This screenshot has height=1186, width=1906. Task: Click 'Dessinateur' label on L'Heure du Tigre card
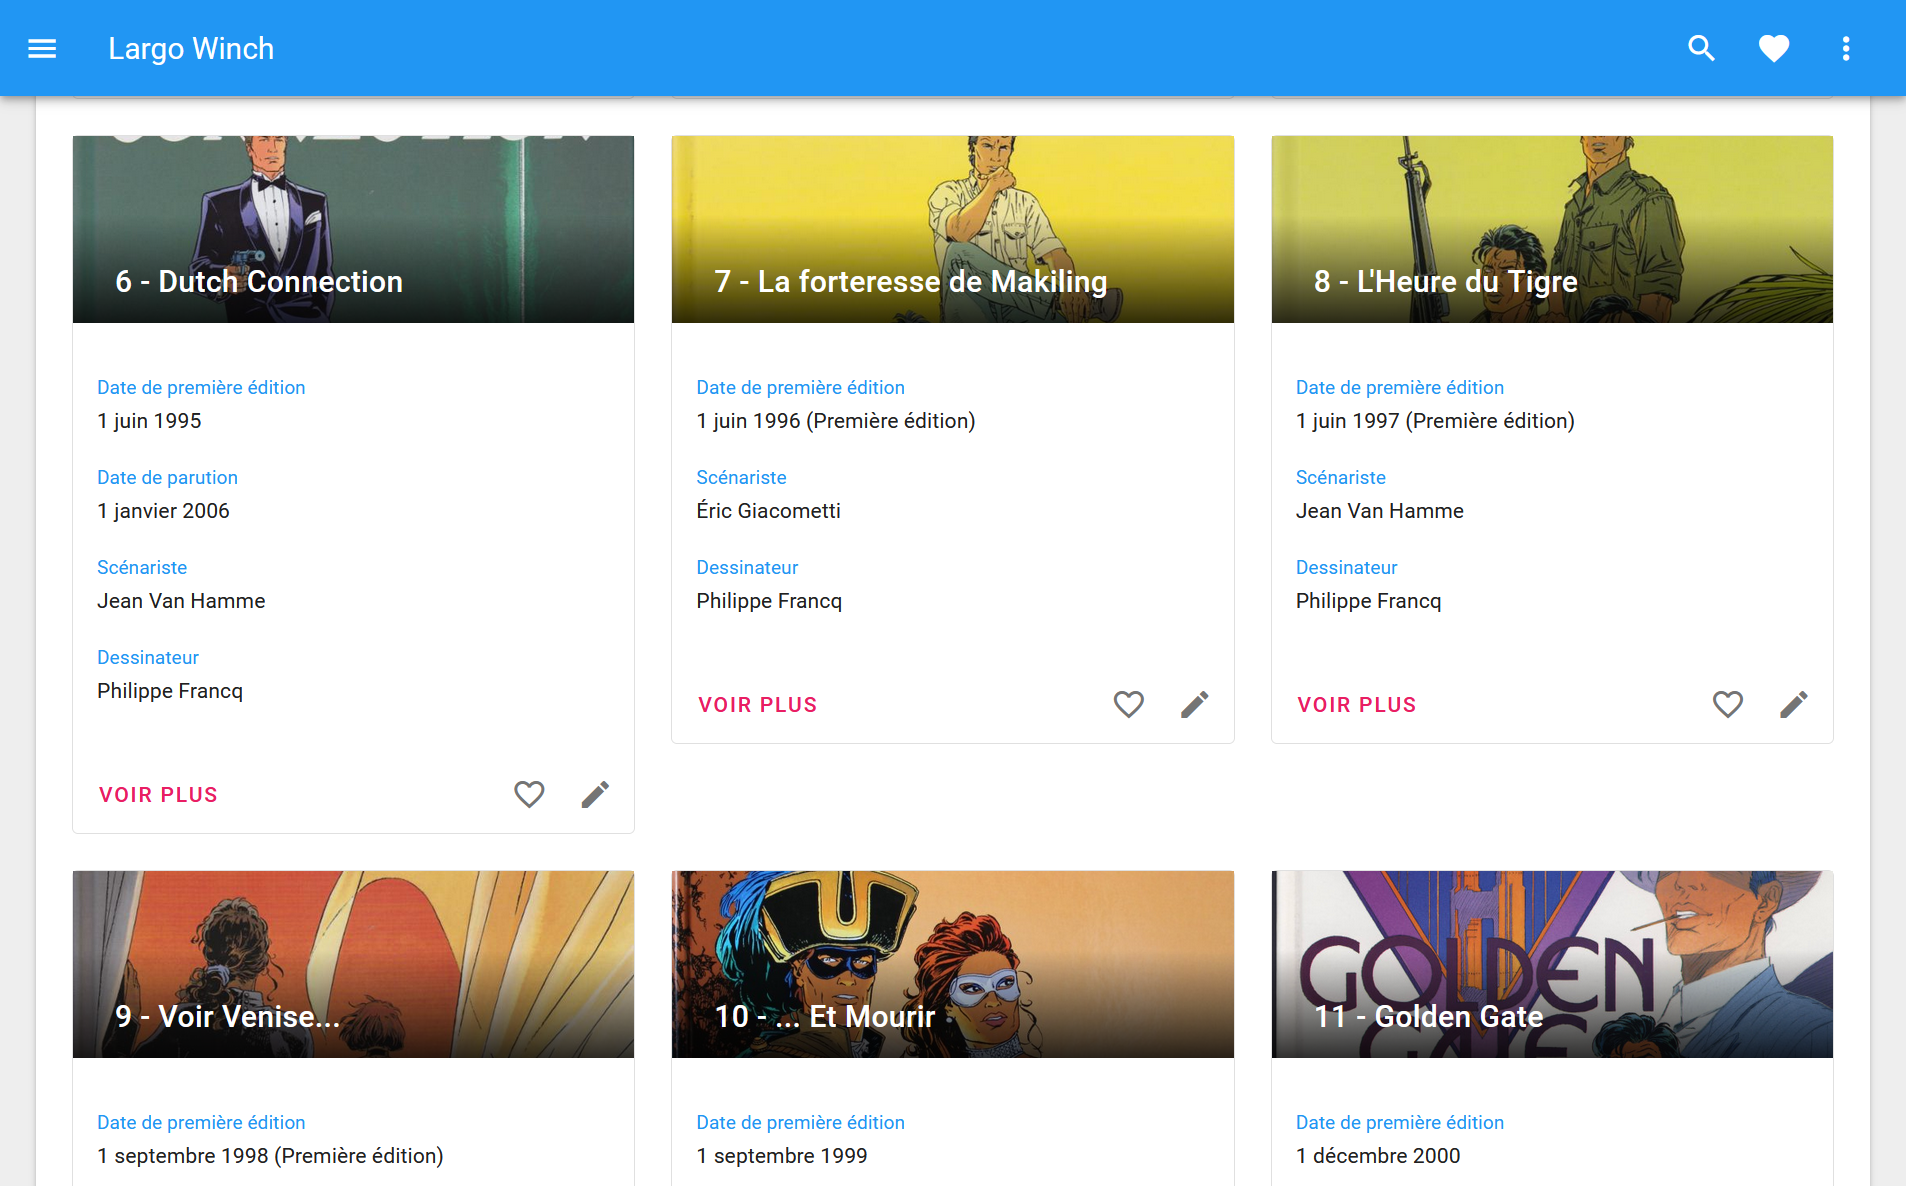point(1346,567)
